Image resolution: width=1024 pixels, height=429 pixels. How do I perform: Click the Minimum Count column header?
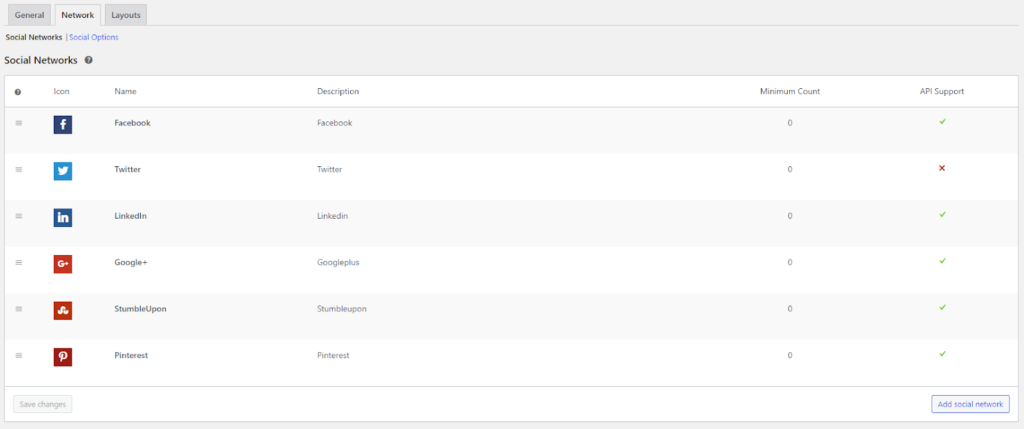pos(790,91)
